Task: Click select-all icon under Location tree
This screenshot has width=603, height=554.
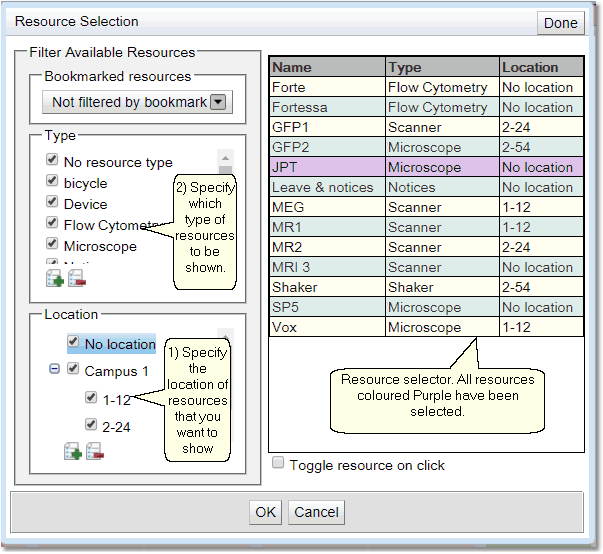Action: [x=72, y=453]
